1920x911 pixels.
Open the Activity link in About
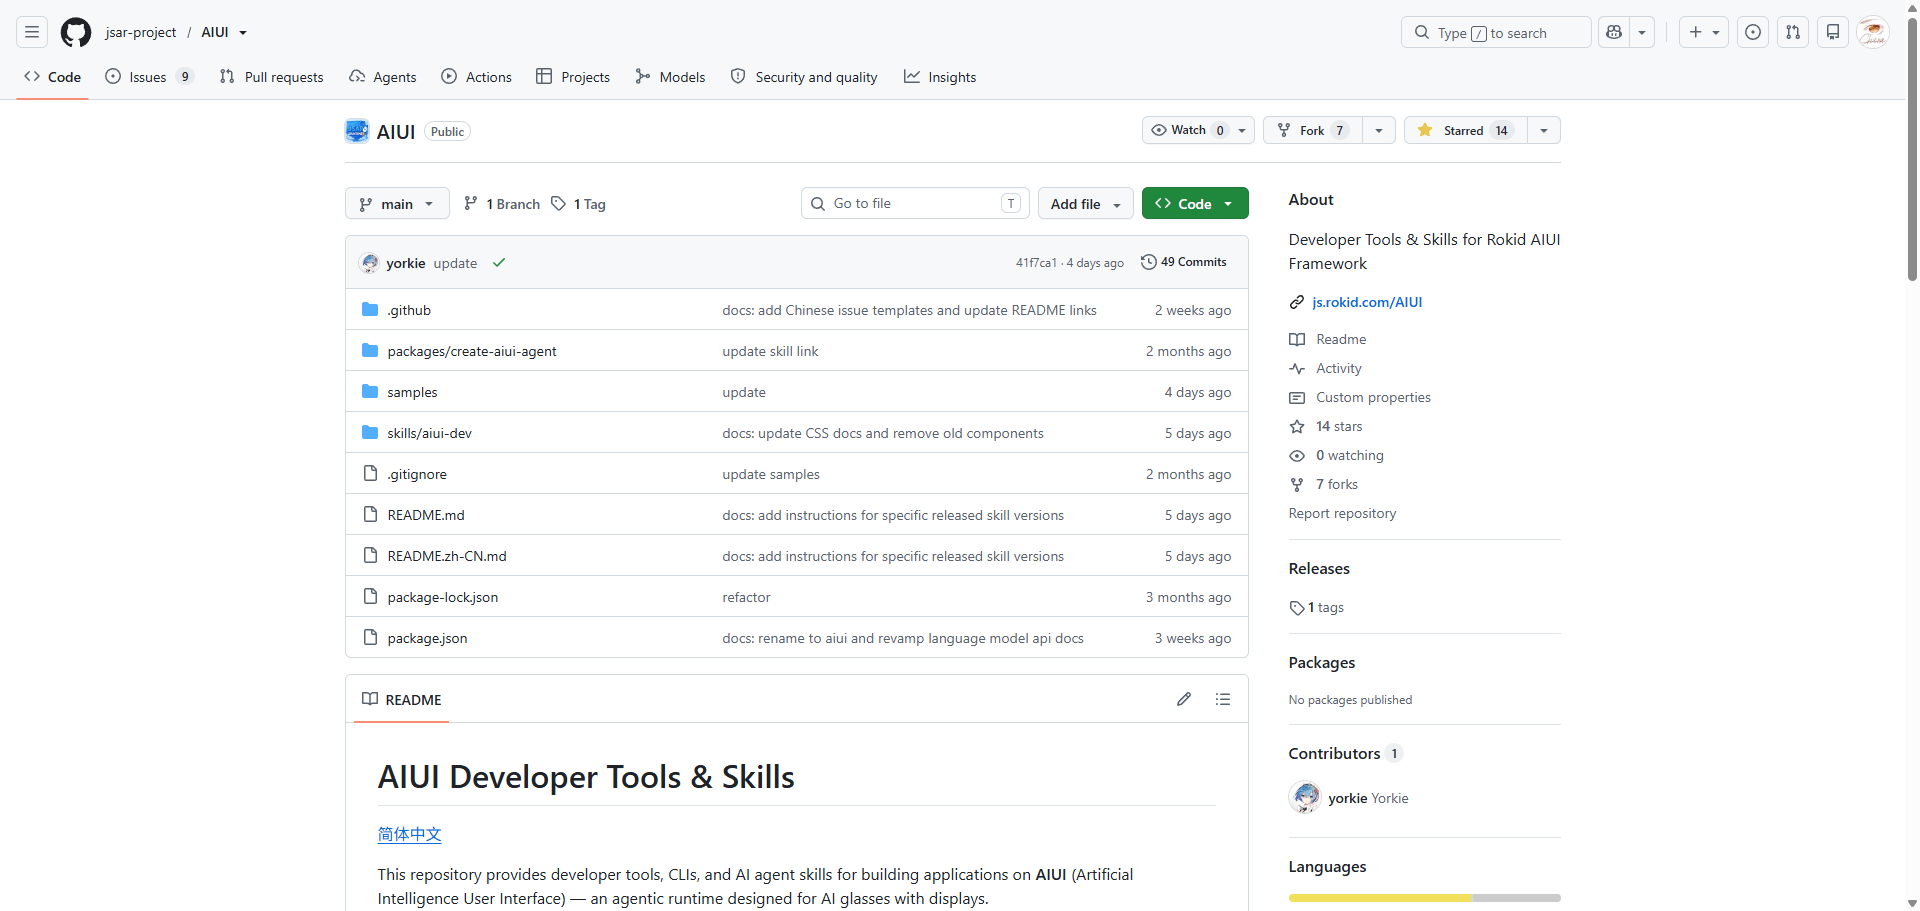[1339, 368]
